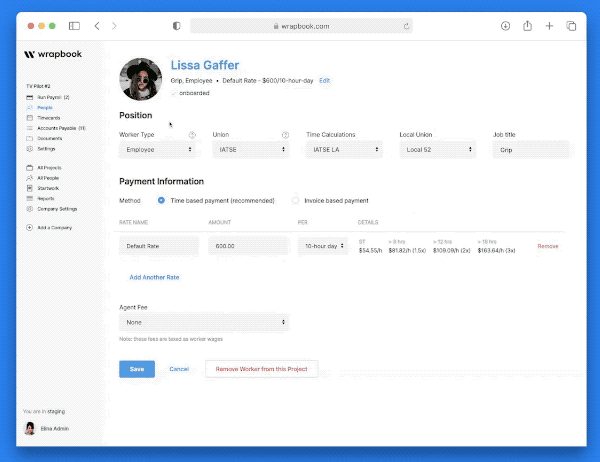Viewport: 600px width, 462px height.
Task: Open the Worker Type dropdown showing Employee
Action: [157, 150]
